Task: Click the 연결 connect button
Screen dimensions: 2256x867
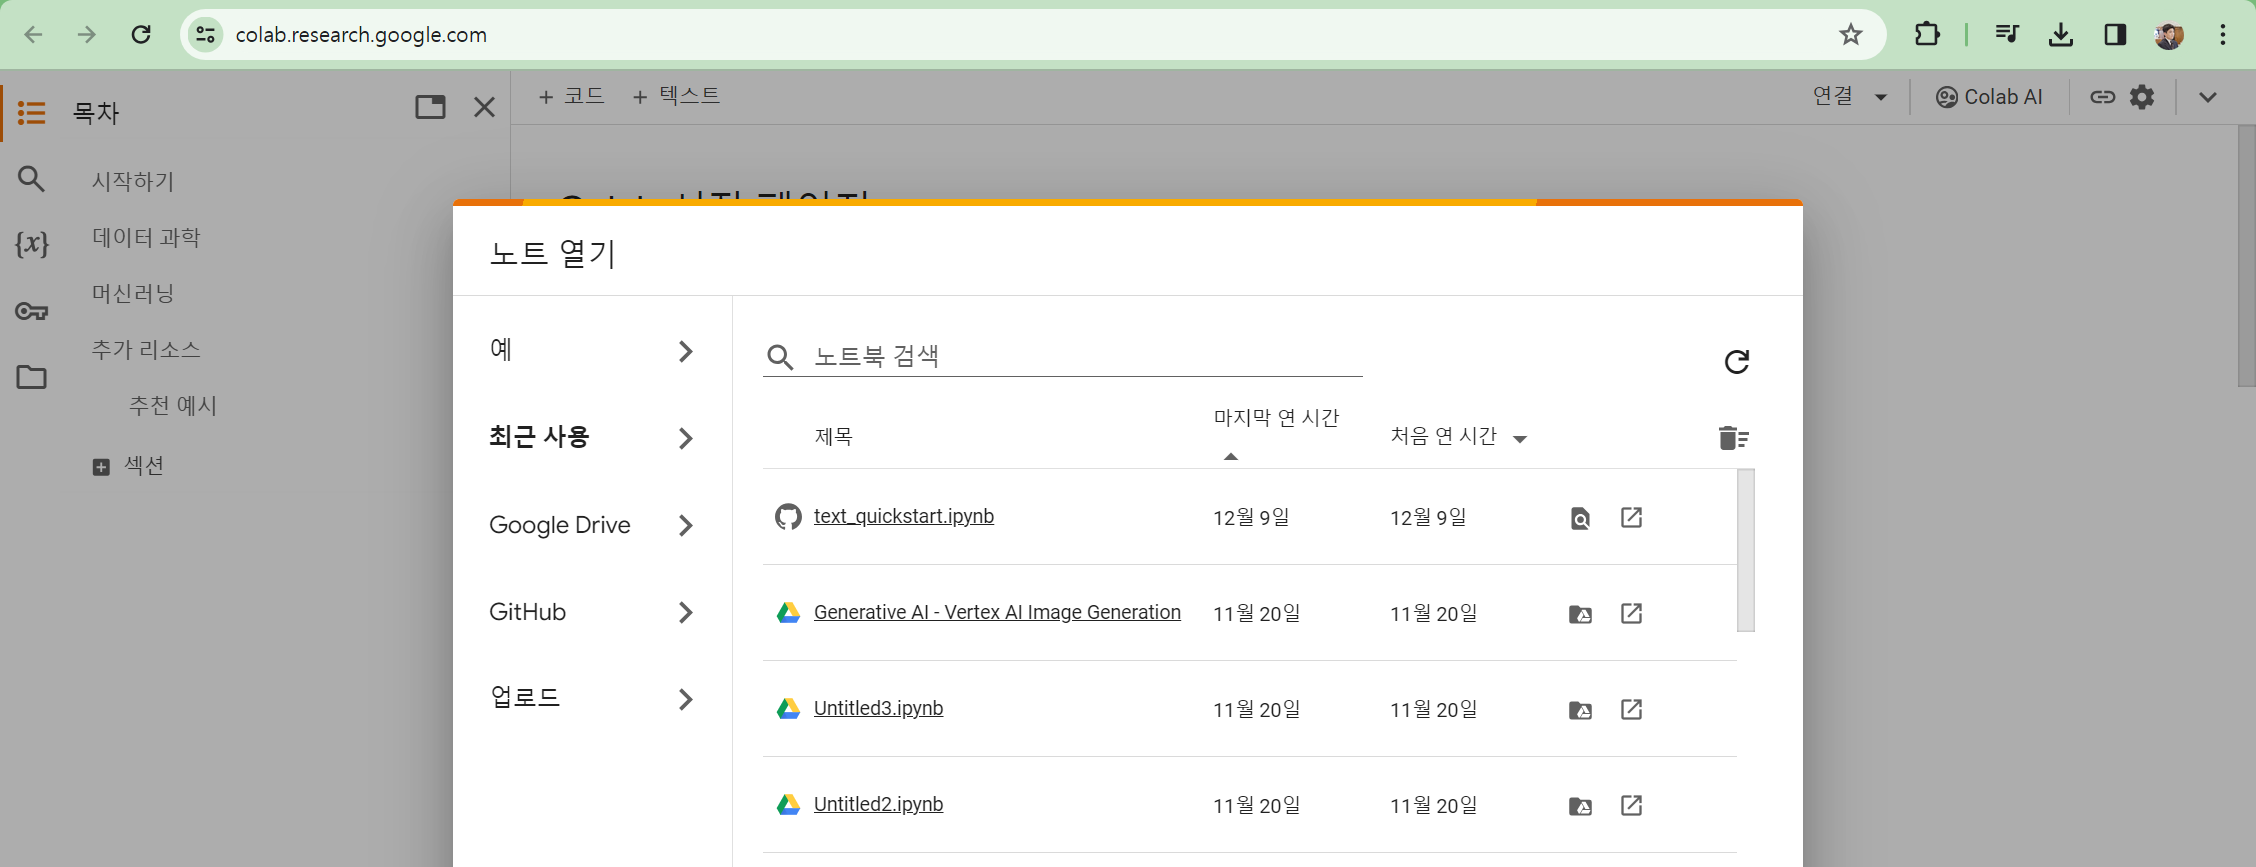Action: click(1833, 96)
